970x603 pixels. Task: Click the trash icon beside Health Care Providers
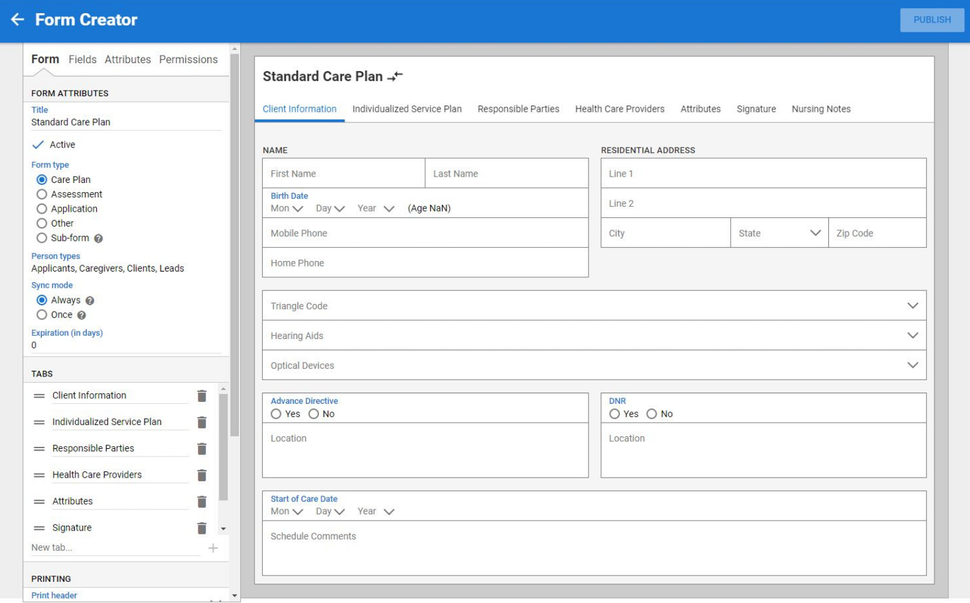[x=202, y=475]
